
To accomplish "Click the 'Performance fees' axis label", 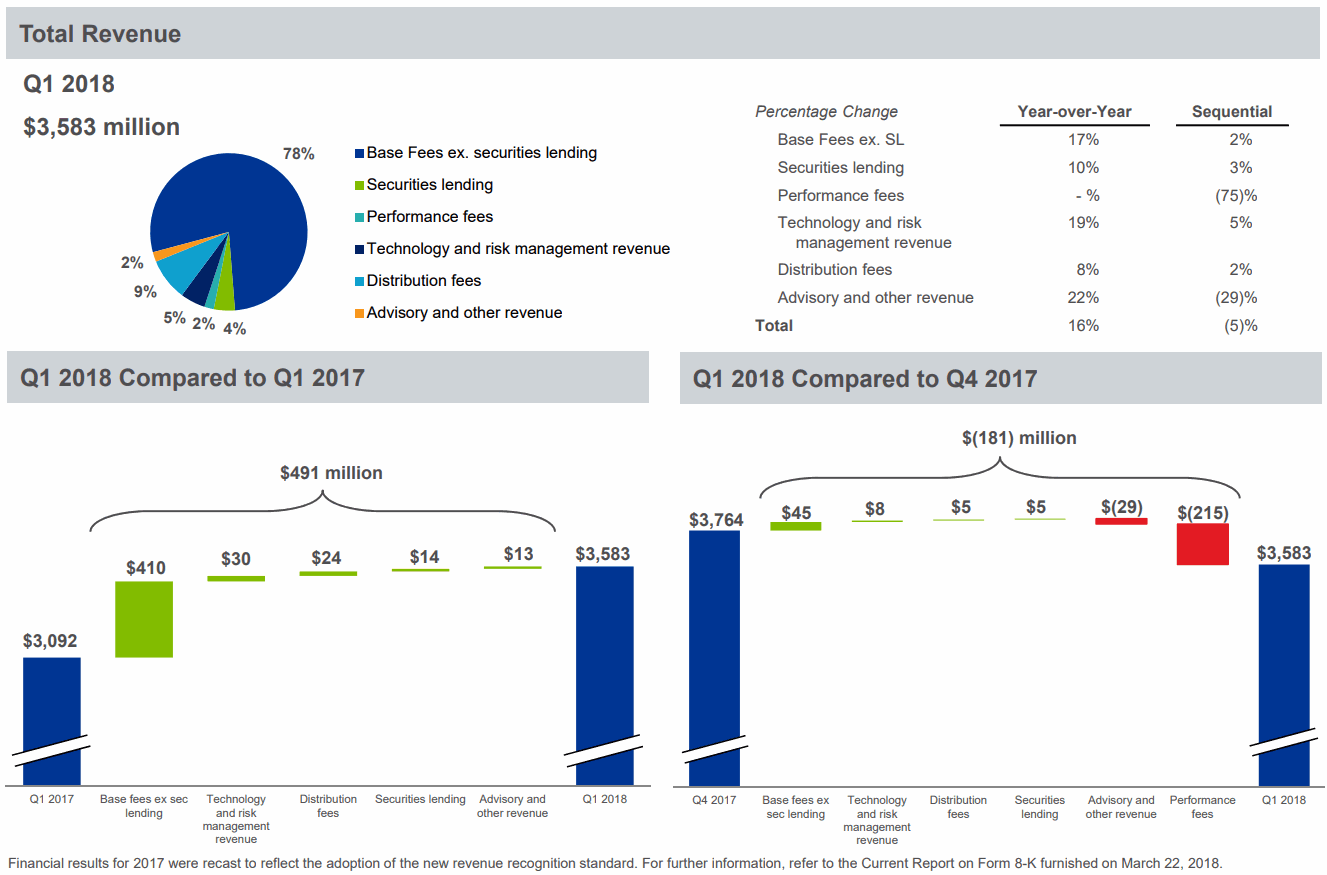I will click(x=1202, y=807).
